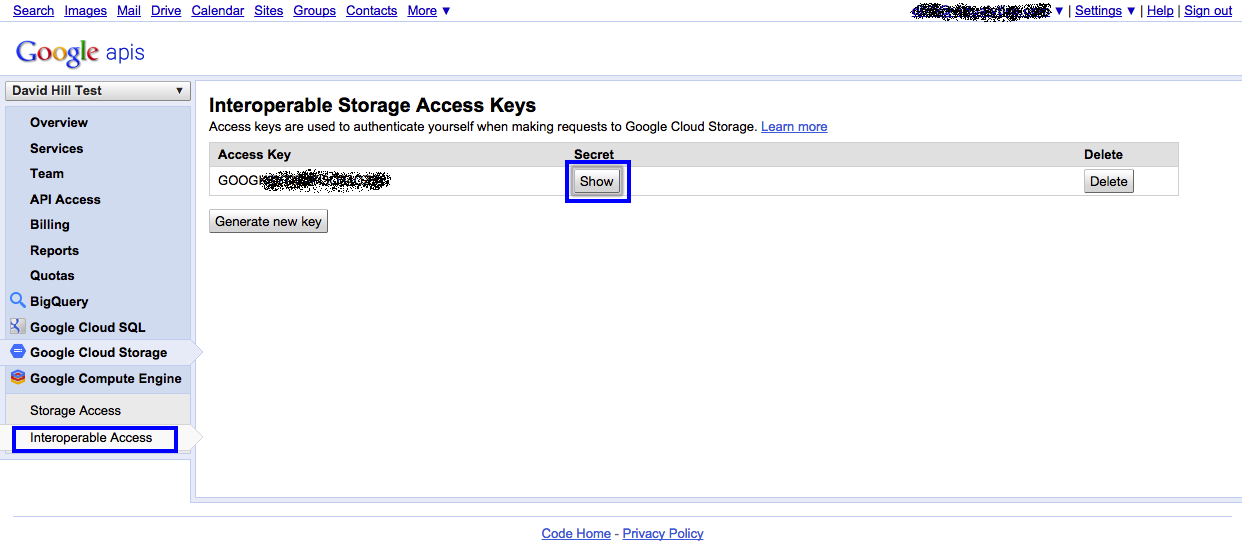Open the Learn more link
1242x551 pixels.
click(794, 127)
